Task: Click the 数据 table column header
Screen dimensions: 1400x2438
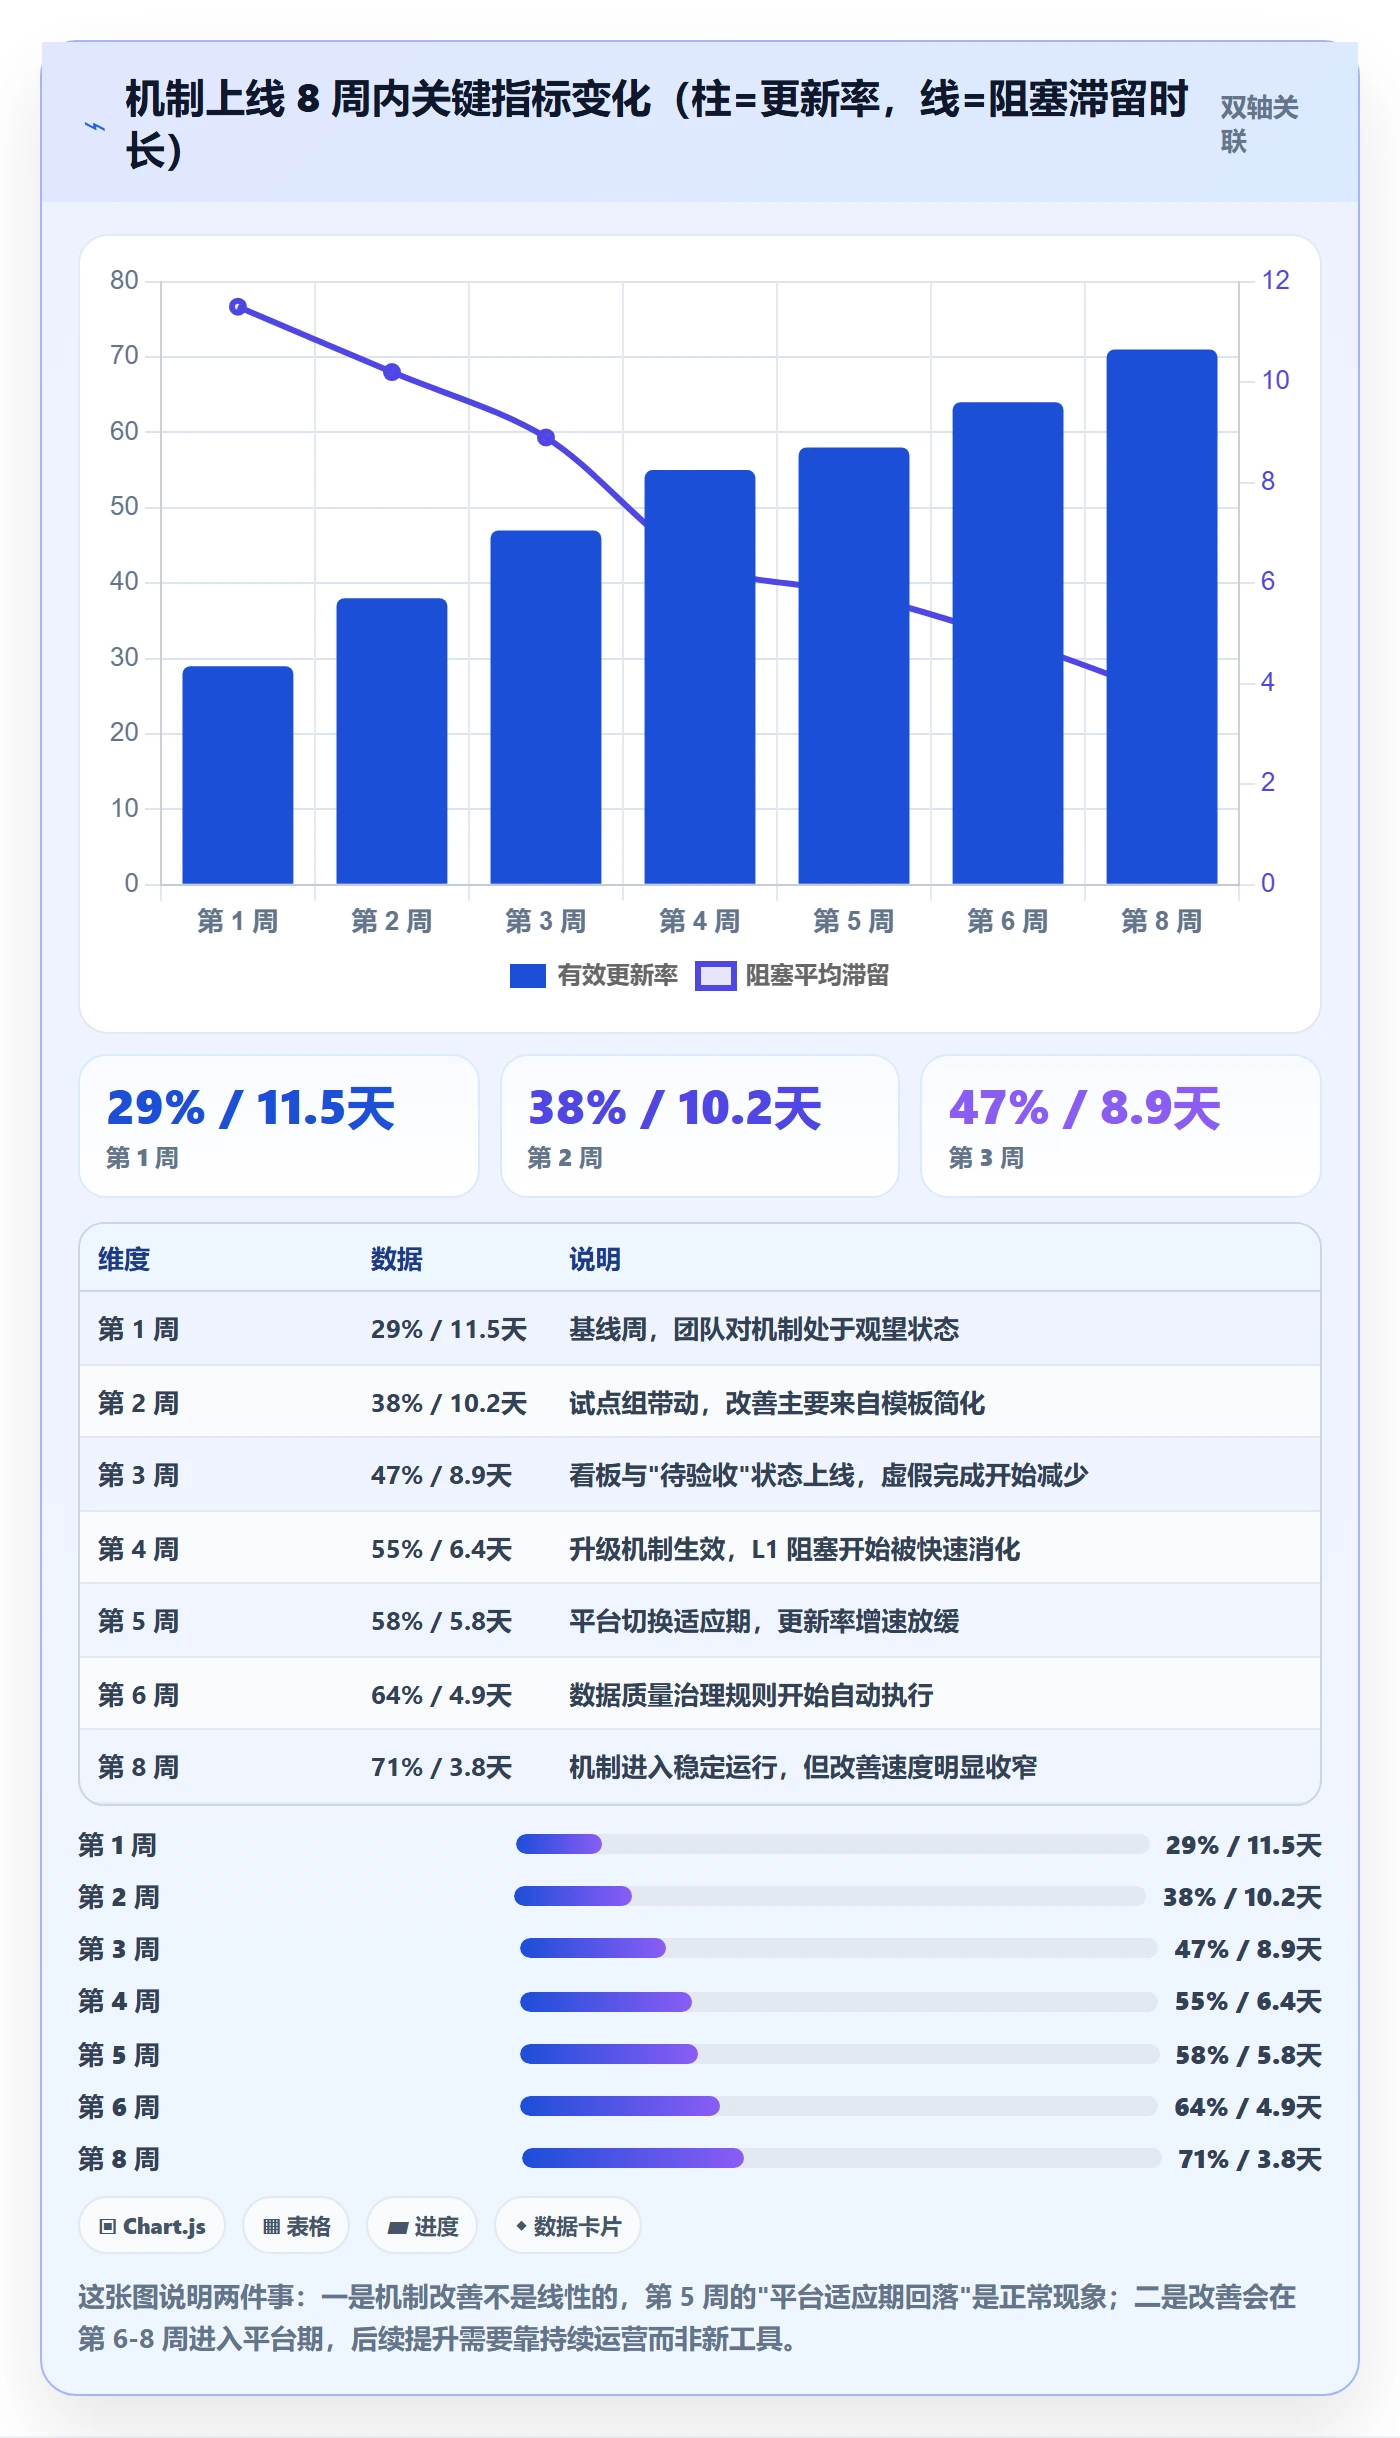Action: (x=397, y=1259)
